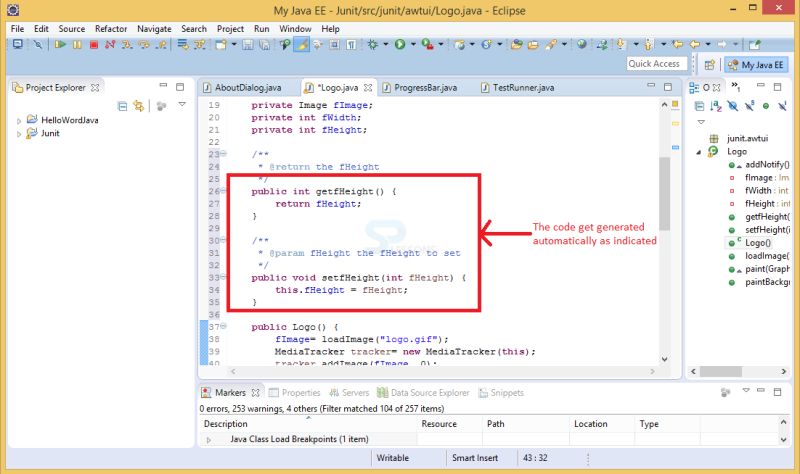Click the Suspend (pause) debug icon

click(77, 44)
